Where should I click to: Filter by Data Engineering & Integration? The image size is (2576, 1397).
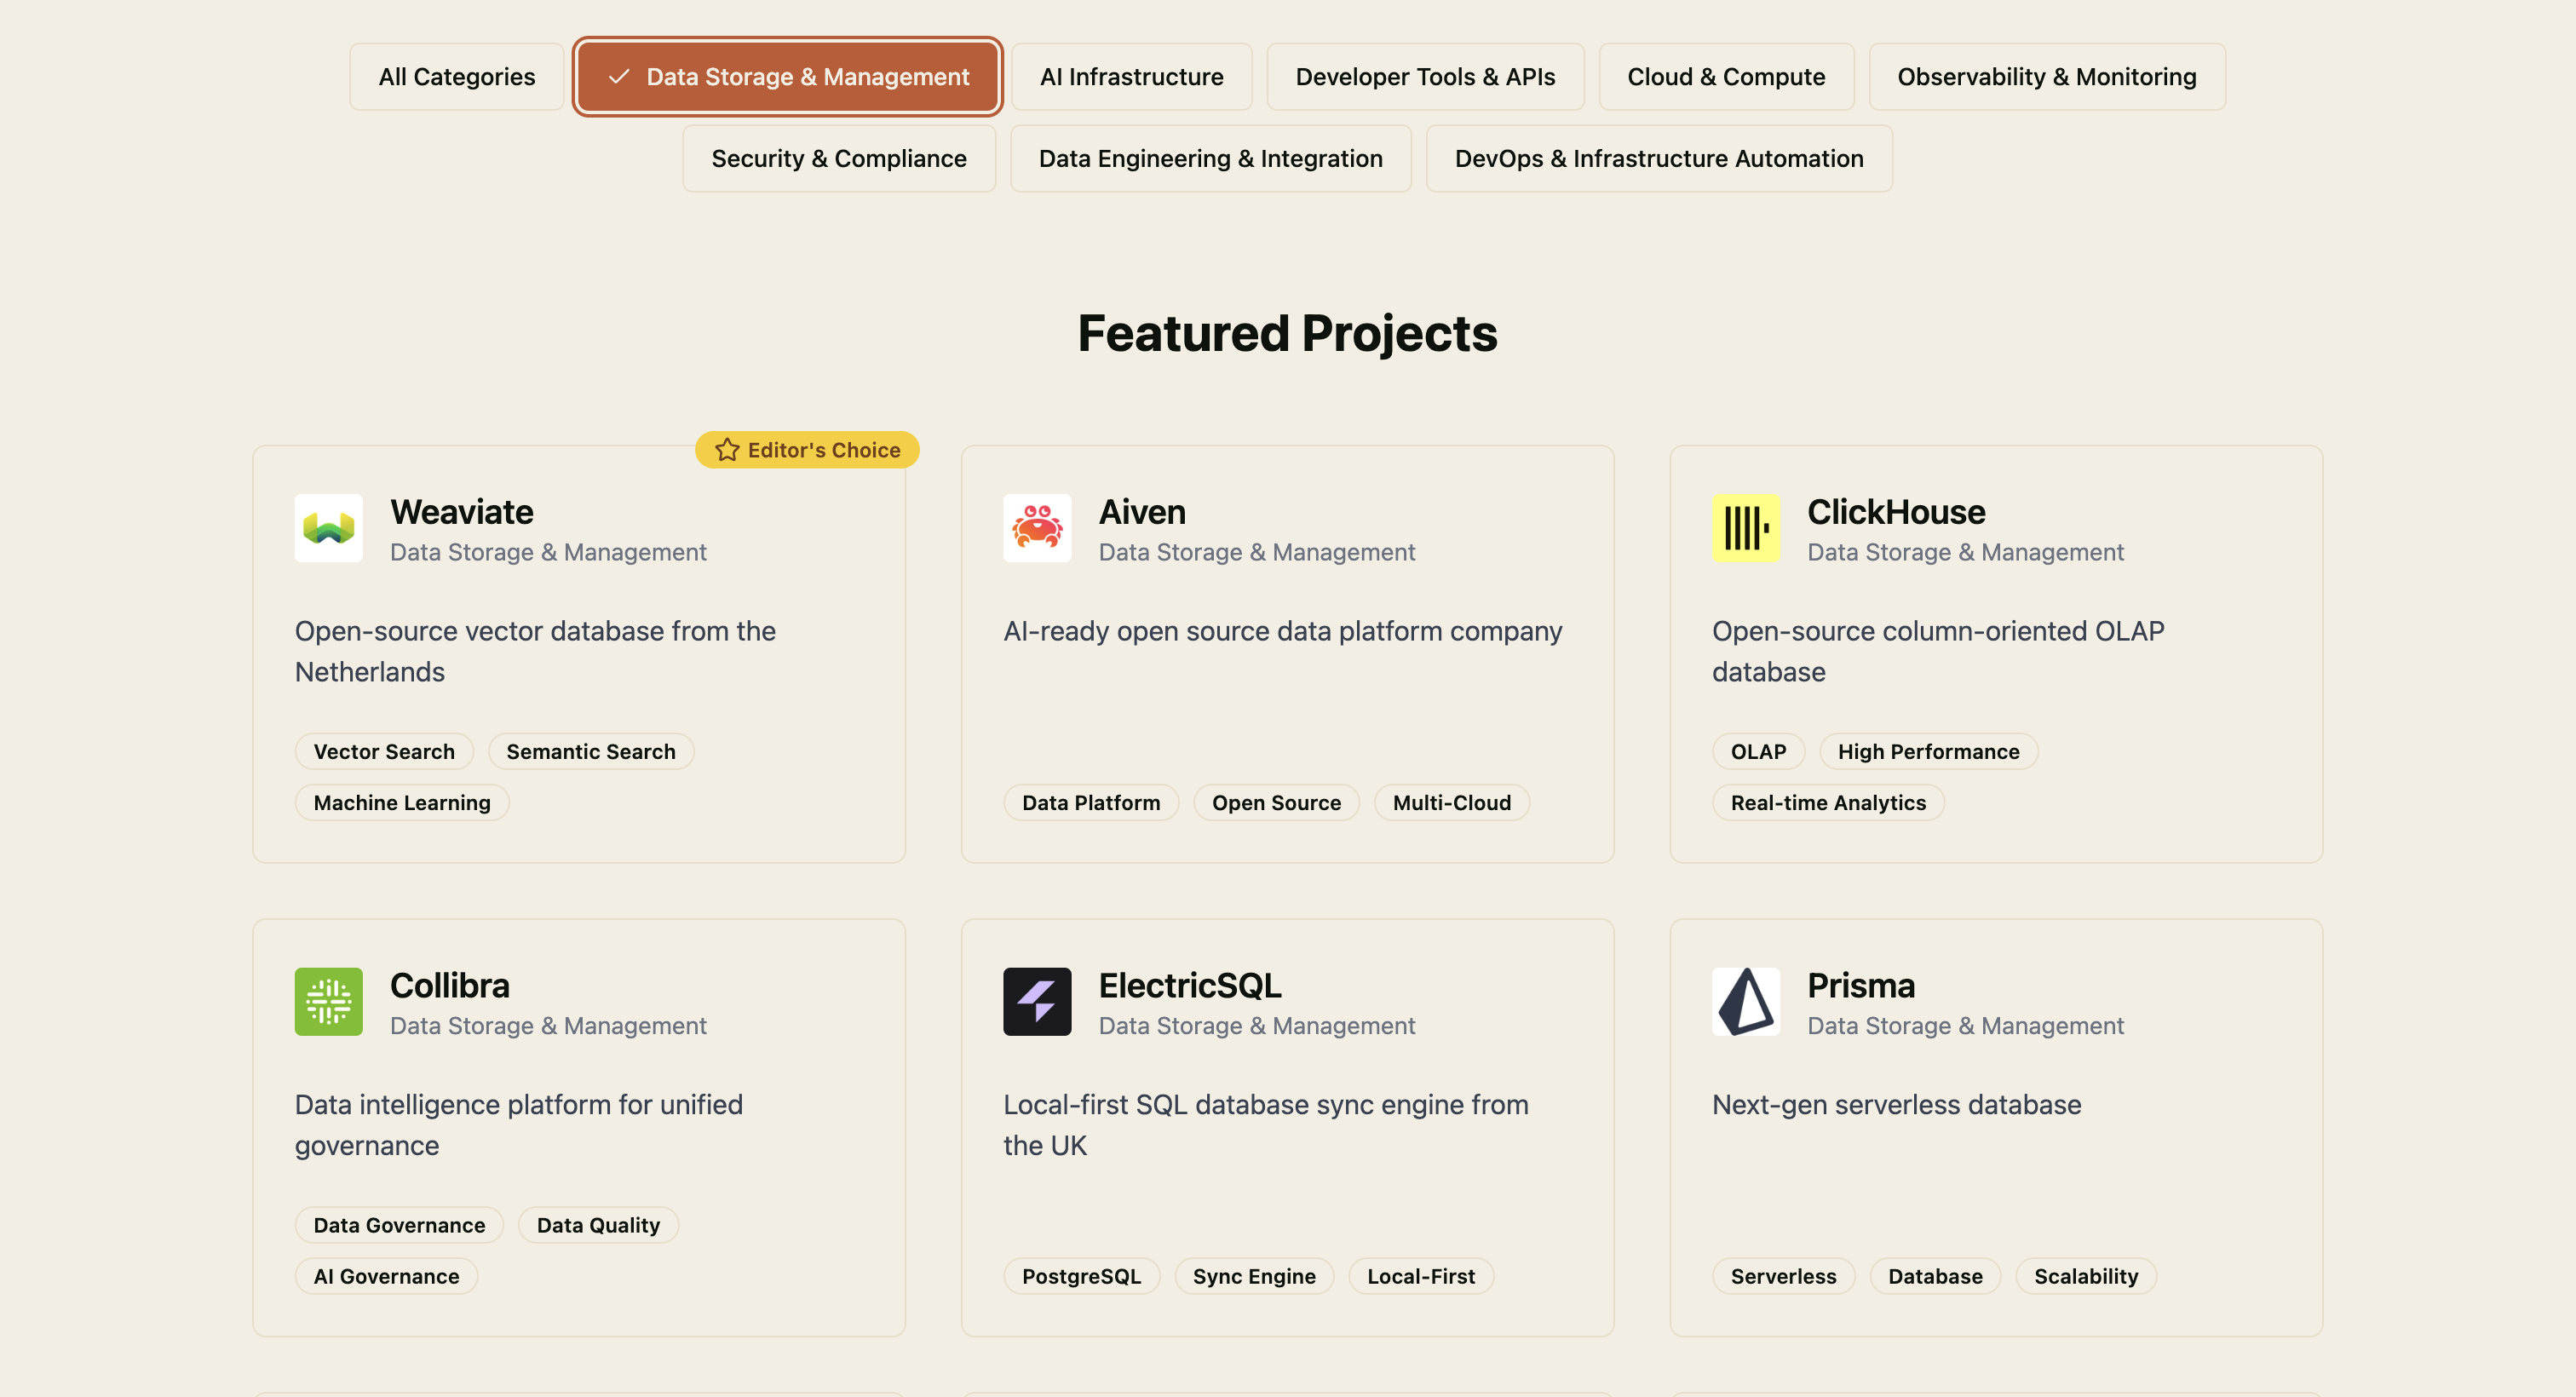coord(1210,159)
